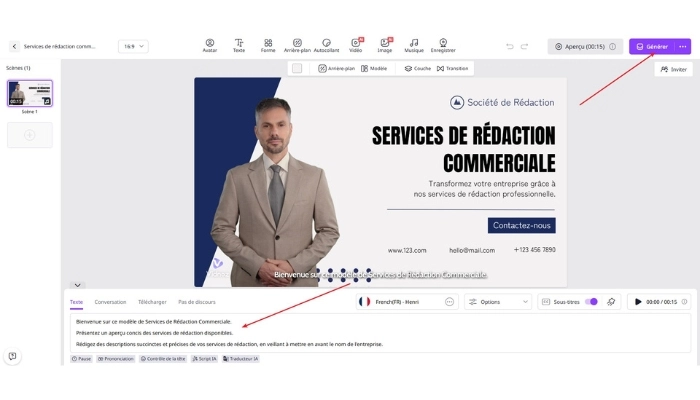Click the canvas Arrière-plan option above the slide
The height and width of the screenshot is (400, 700).
337,68
